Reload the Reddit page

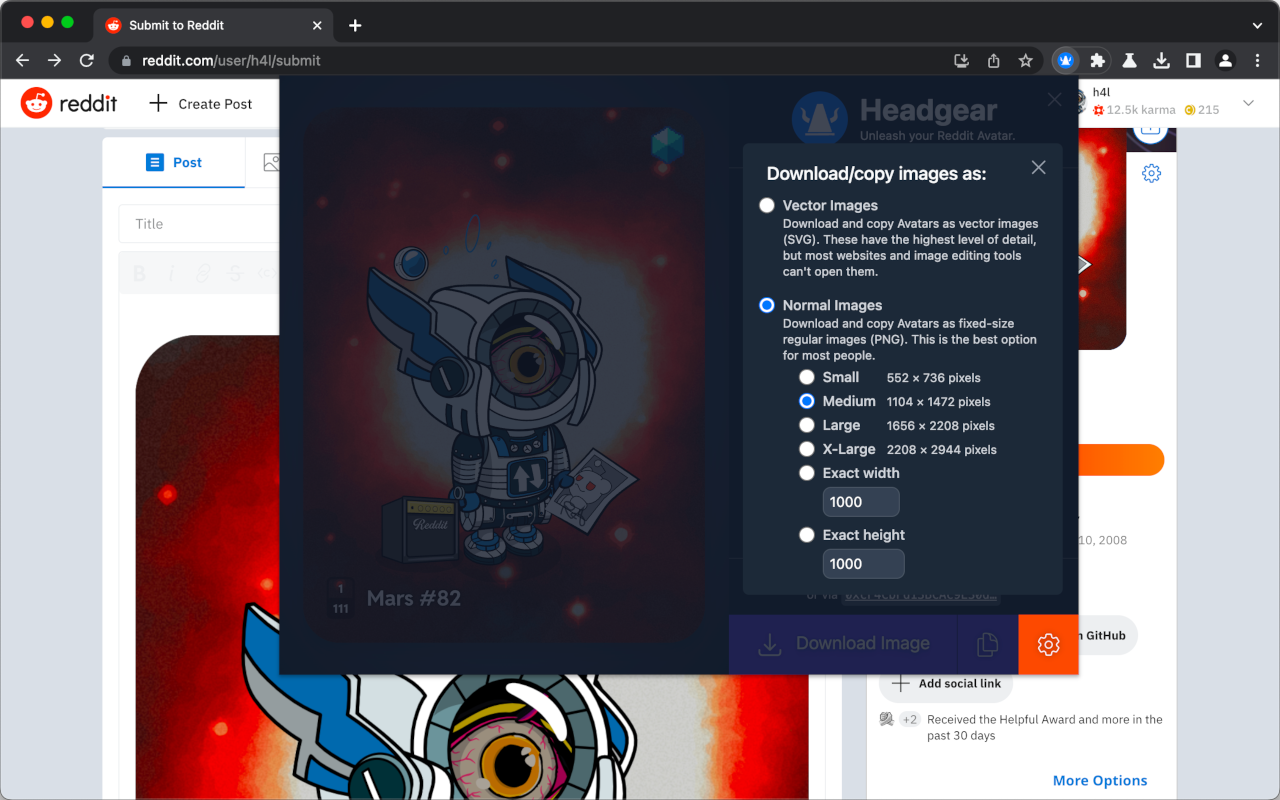(86, 60)
